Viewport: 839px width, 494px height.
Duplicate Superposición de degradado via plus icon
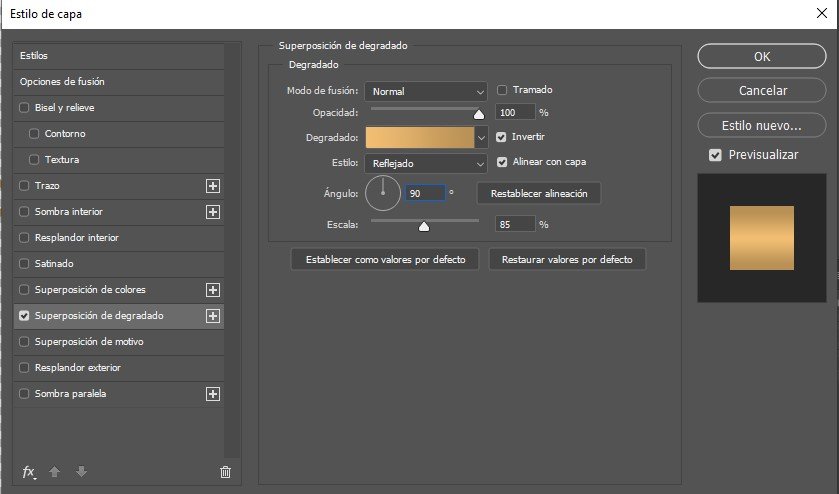pyautogui.click(x=212, y=316)
